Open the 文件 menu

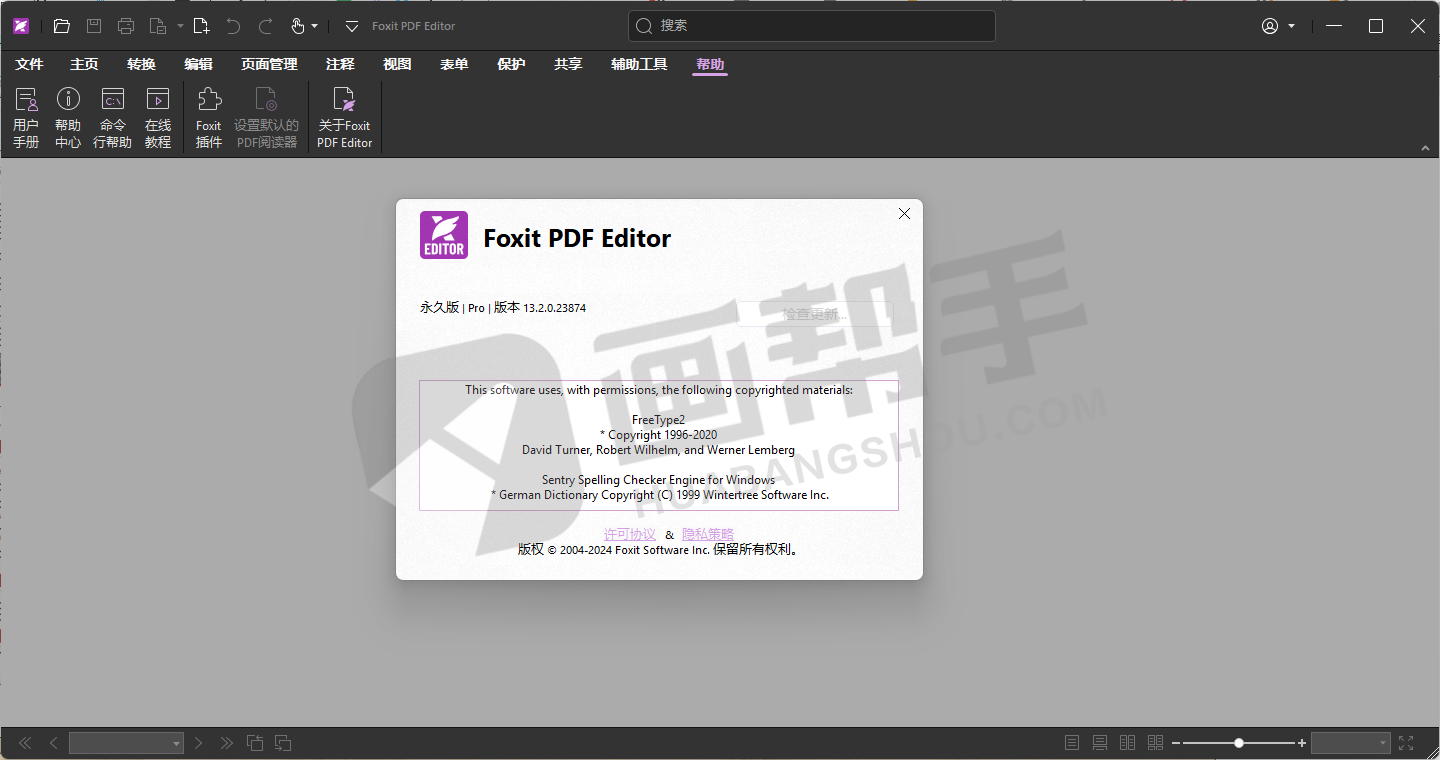[30, 64]
